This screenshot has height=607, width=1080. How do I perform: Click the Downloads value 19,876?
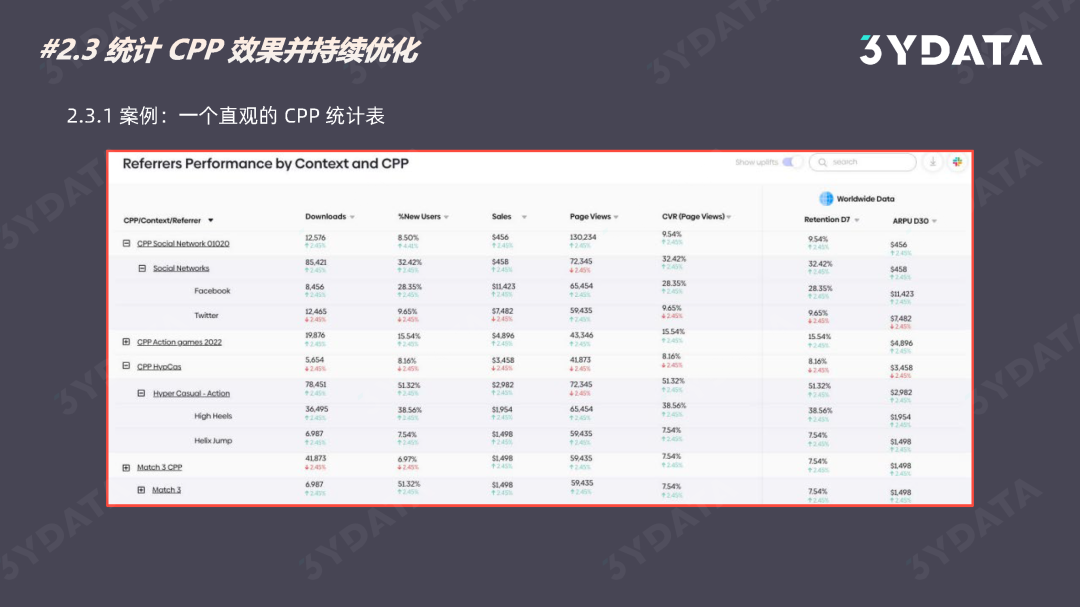tap(315, 336)
